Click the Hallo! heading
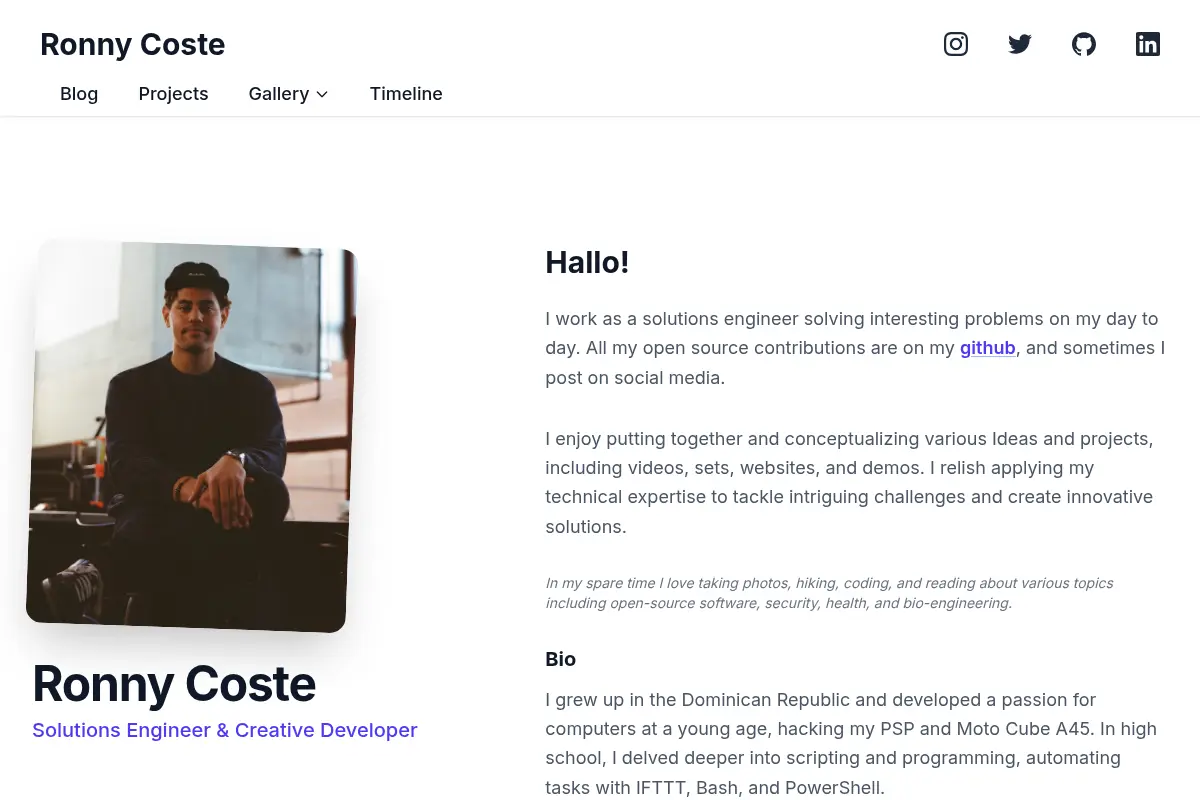 coord(587,262)
